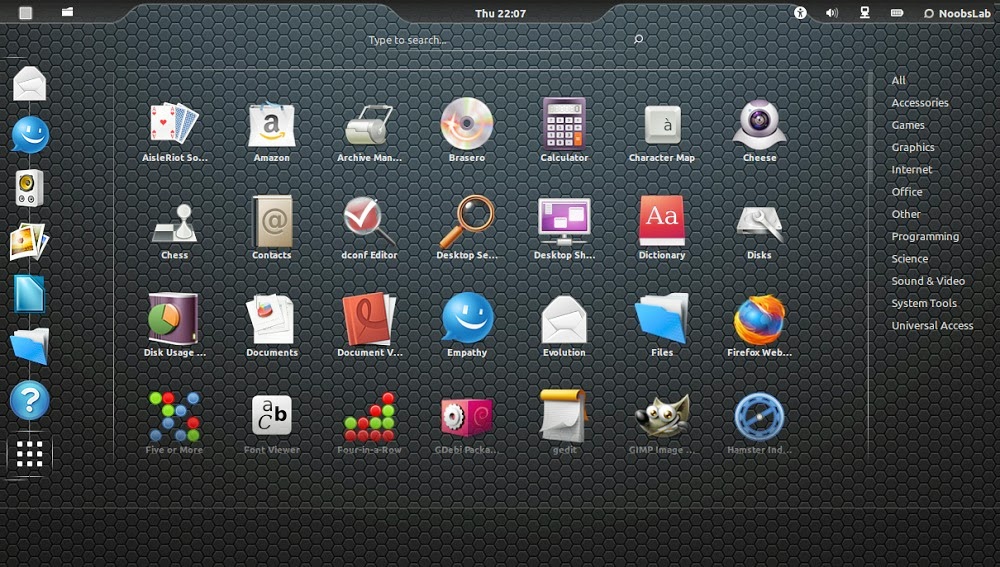The height and width of the screenshot is (567, 1000).
Task: Open the photo viewer in dash
Action: pyautogui.click(x=29, y=242)
